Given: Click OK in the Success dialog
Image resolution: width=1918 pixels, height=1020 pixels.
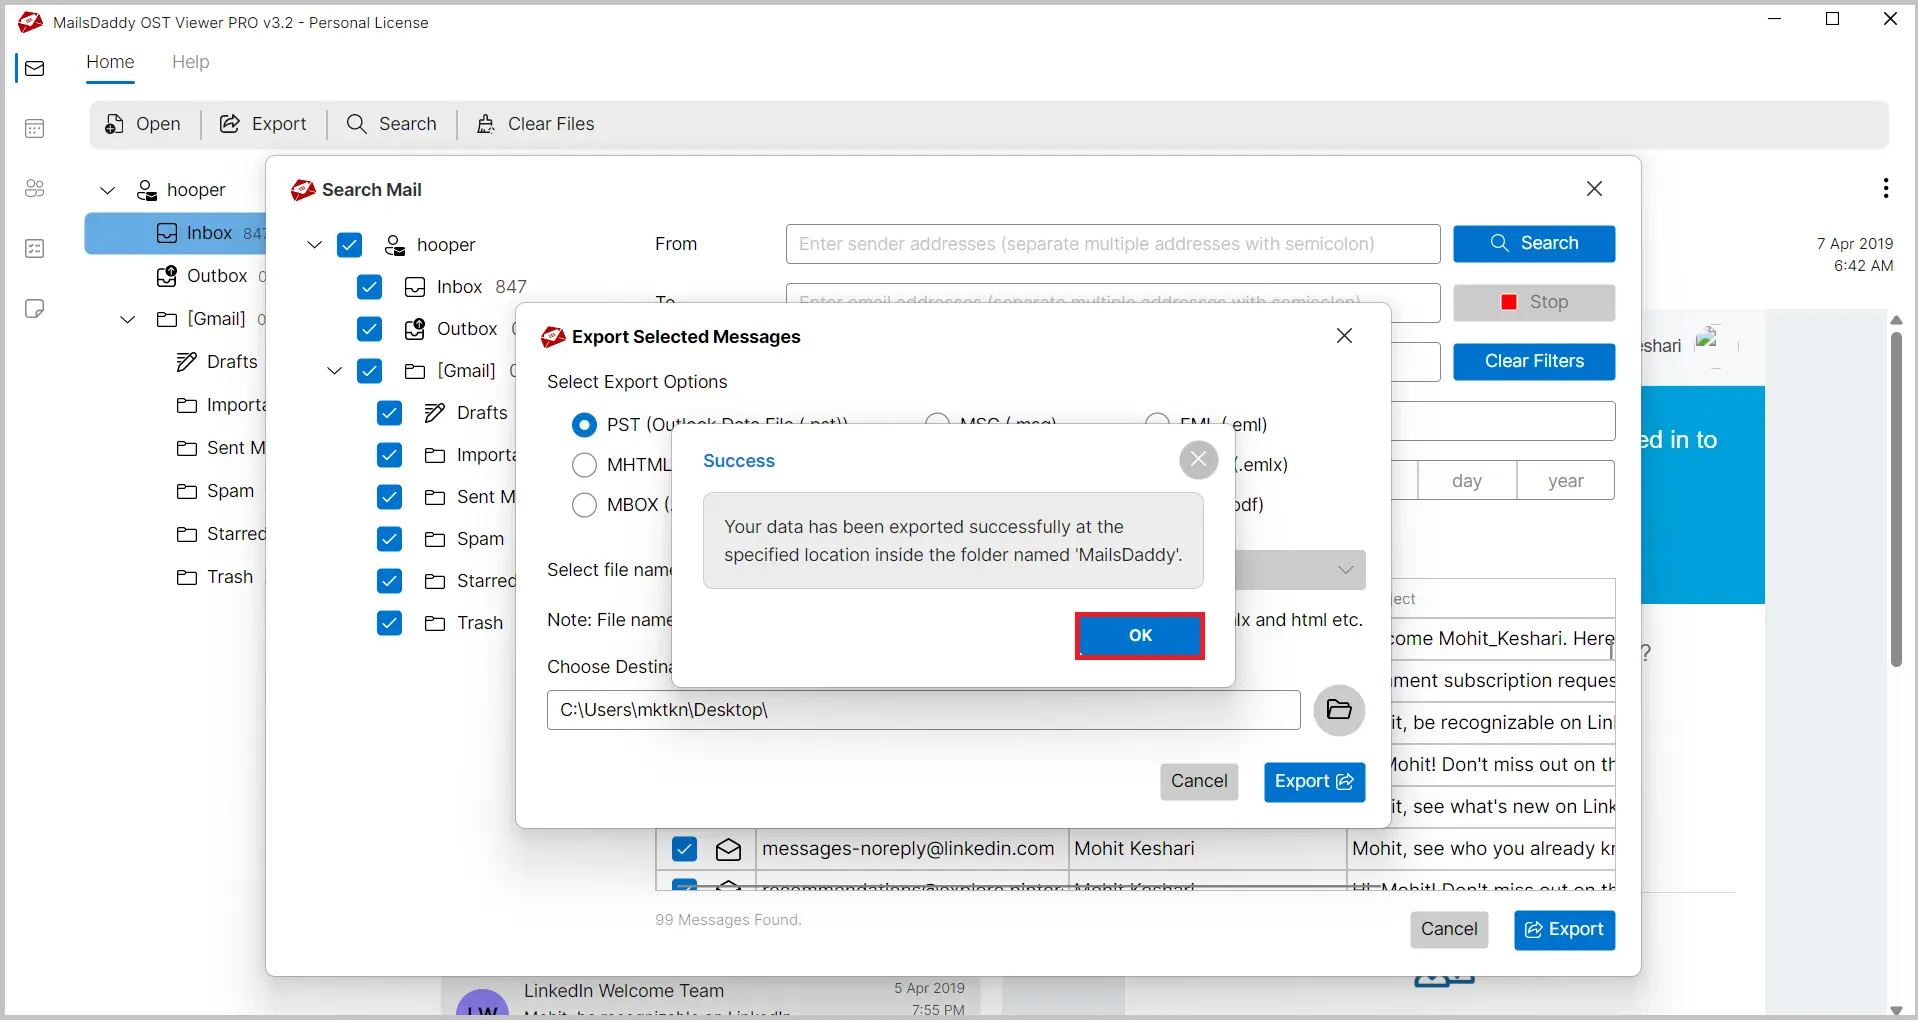Looking at the screenshot, I should click(1140, 636).
